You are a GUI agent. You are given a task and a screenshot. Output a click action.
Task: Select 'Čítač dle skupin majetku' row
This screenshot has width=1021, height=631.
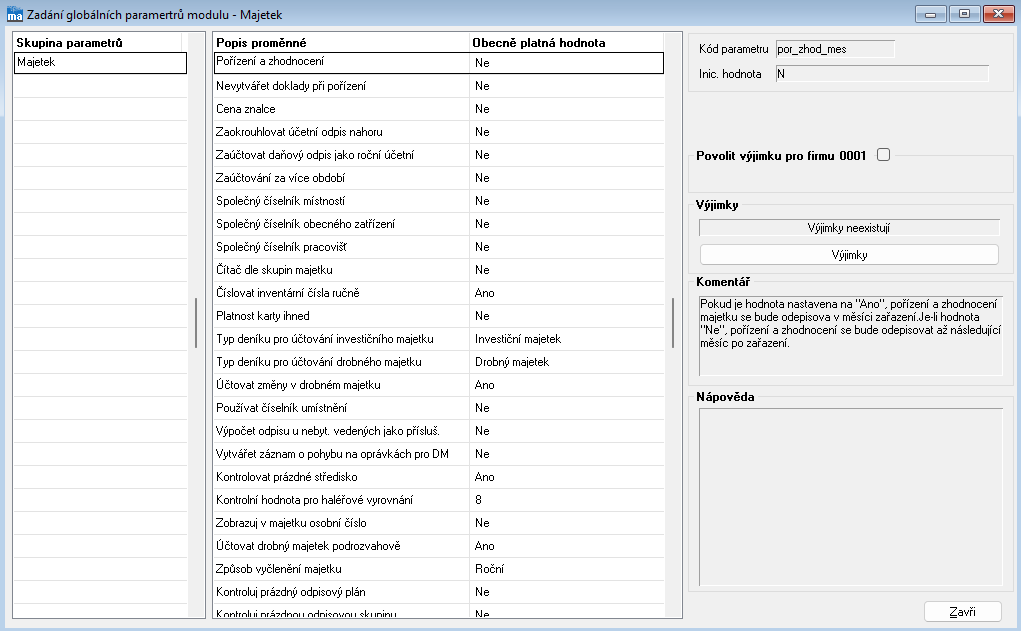[439, 270]
